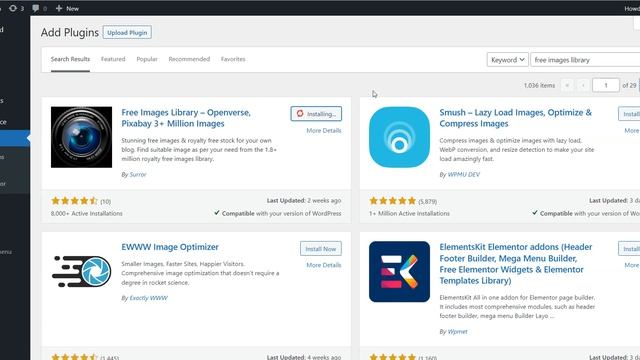Click Add Plugins page heading
The image size is (640, 360).
70,32
